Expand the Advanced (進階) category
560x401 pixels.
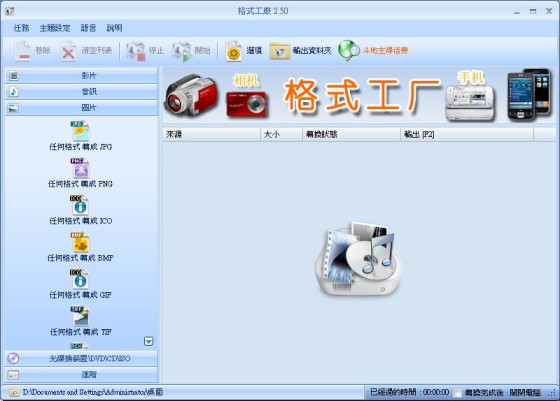pos(81,375)
